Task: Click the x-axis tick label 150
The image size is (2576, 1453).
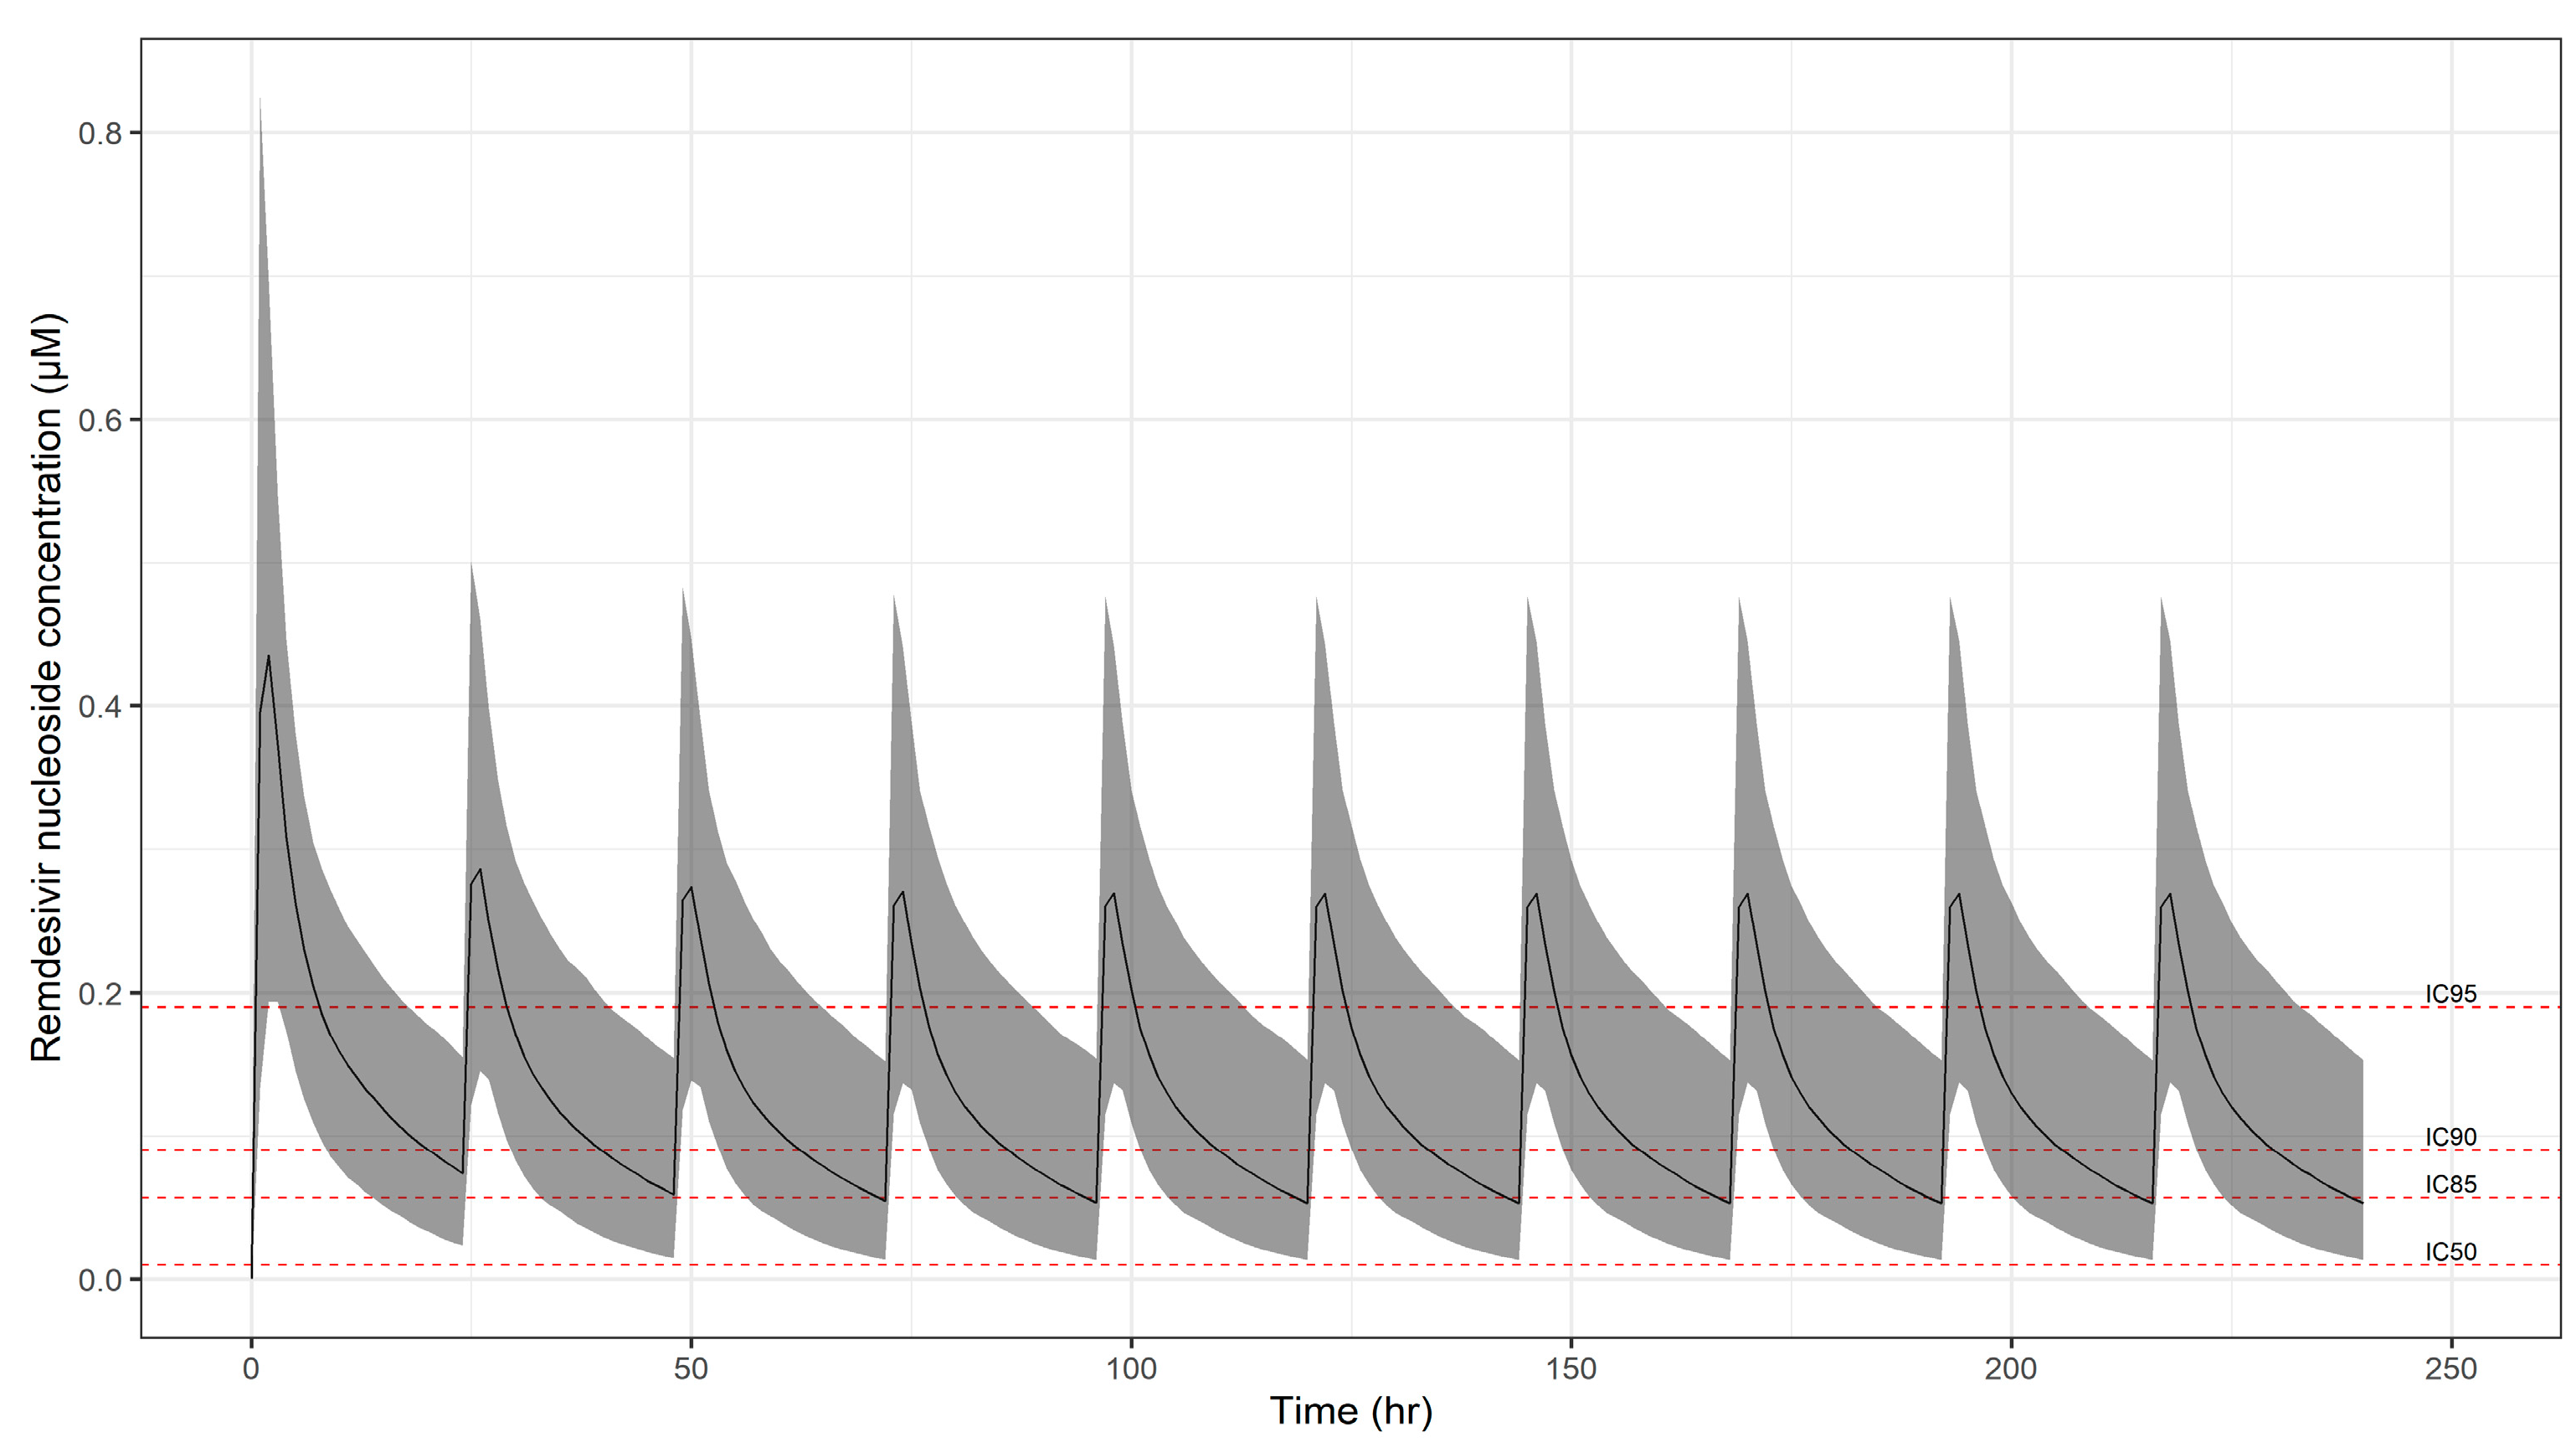Action: (1571, 1368)
